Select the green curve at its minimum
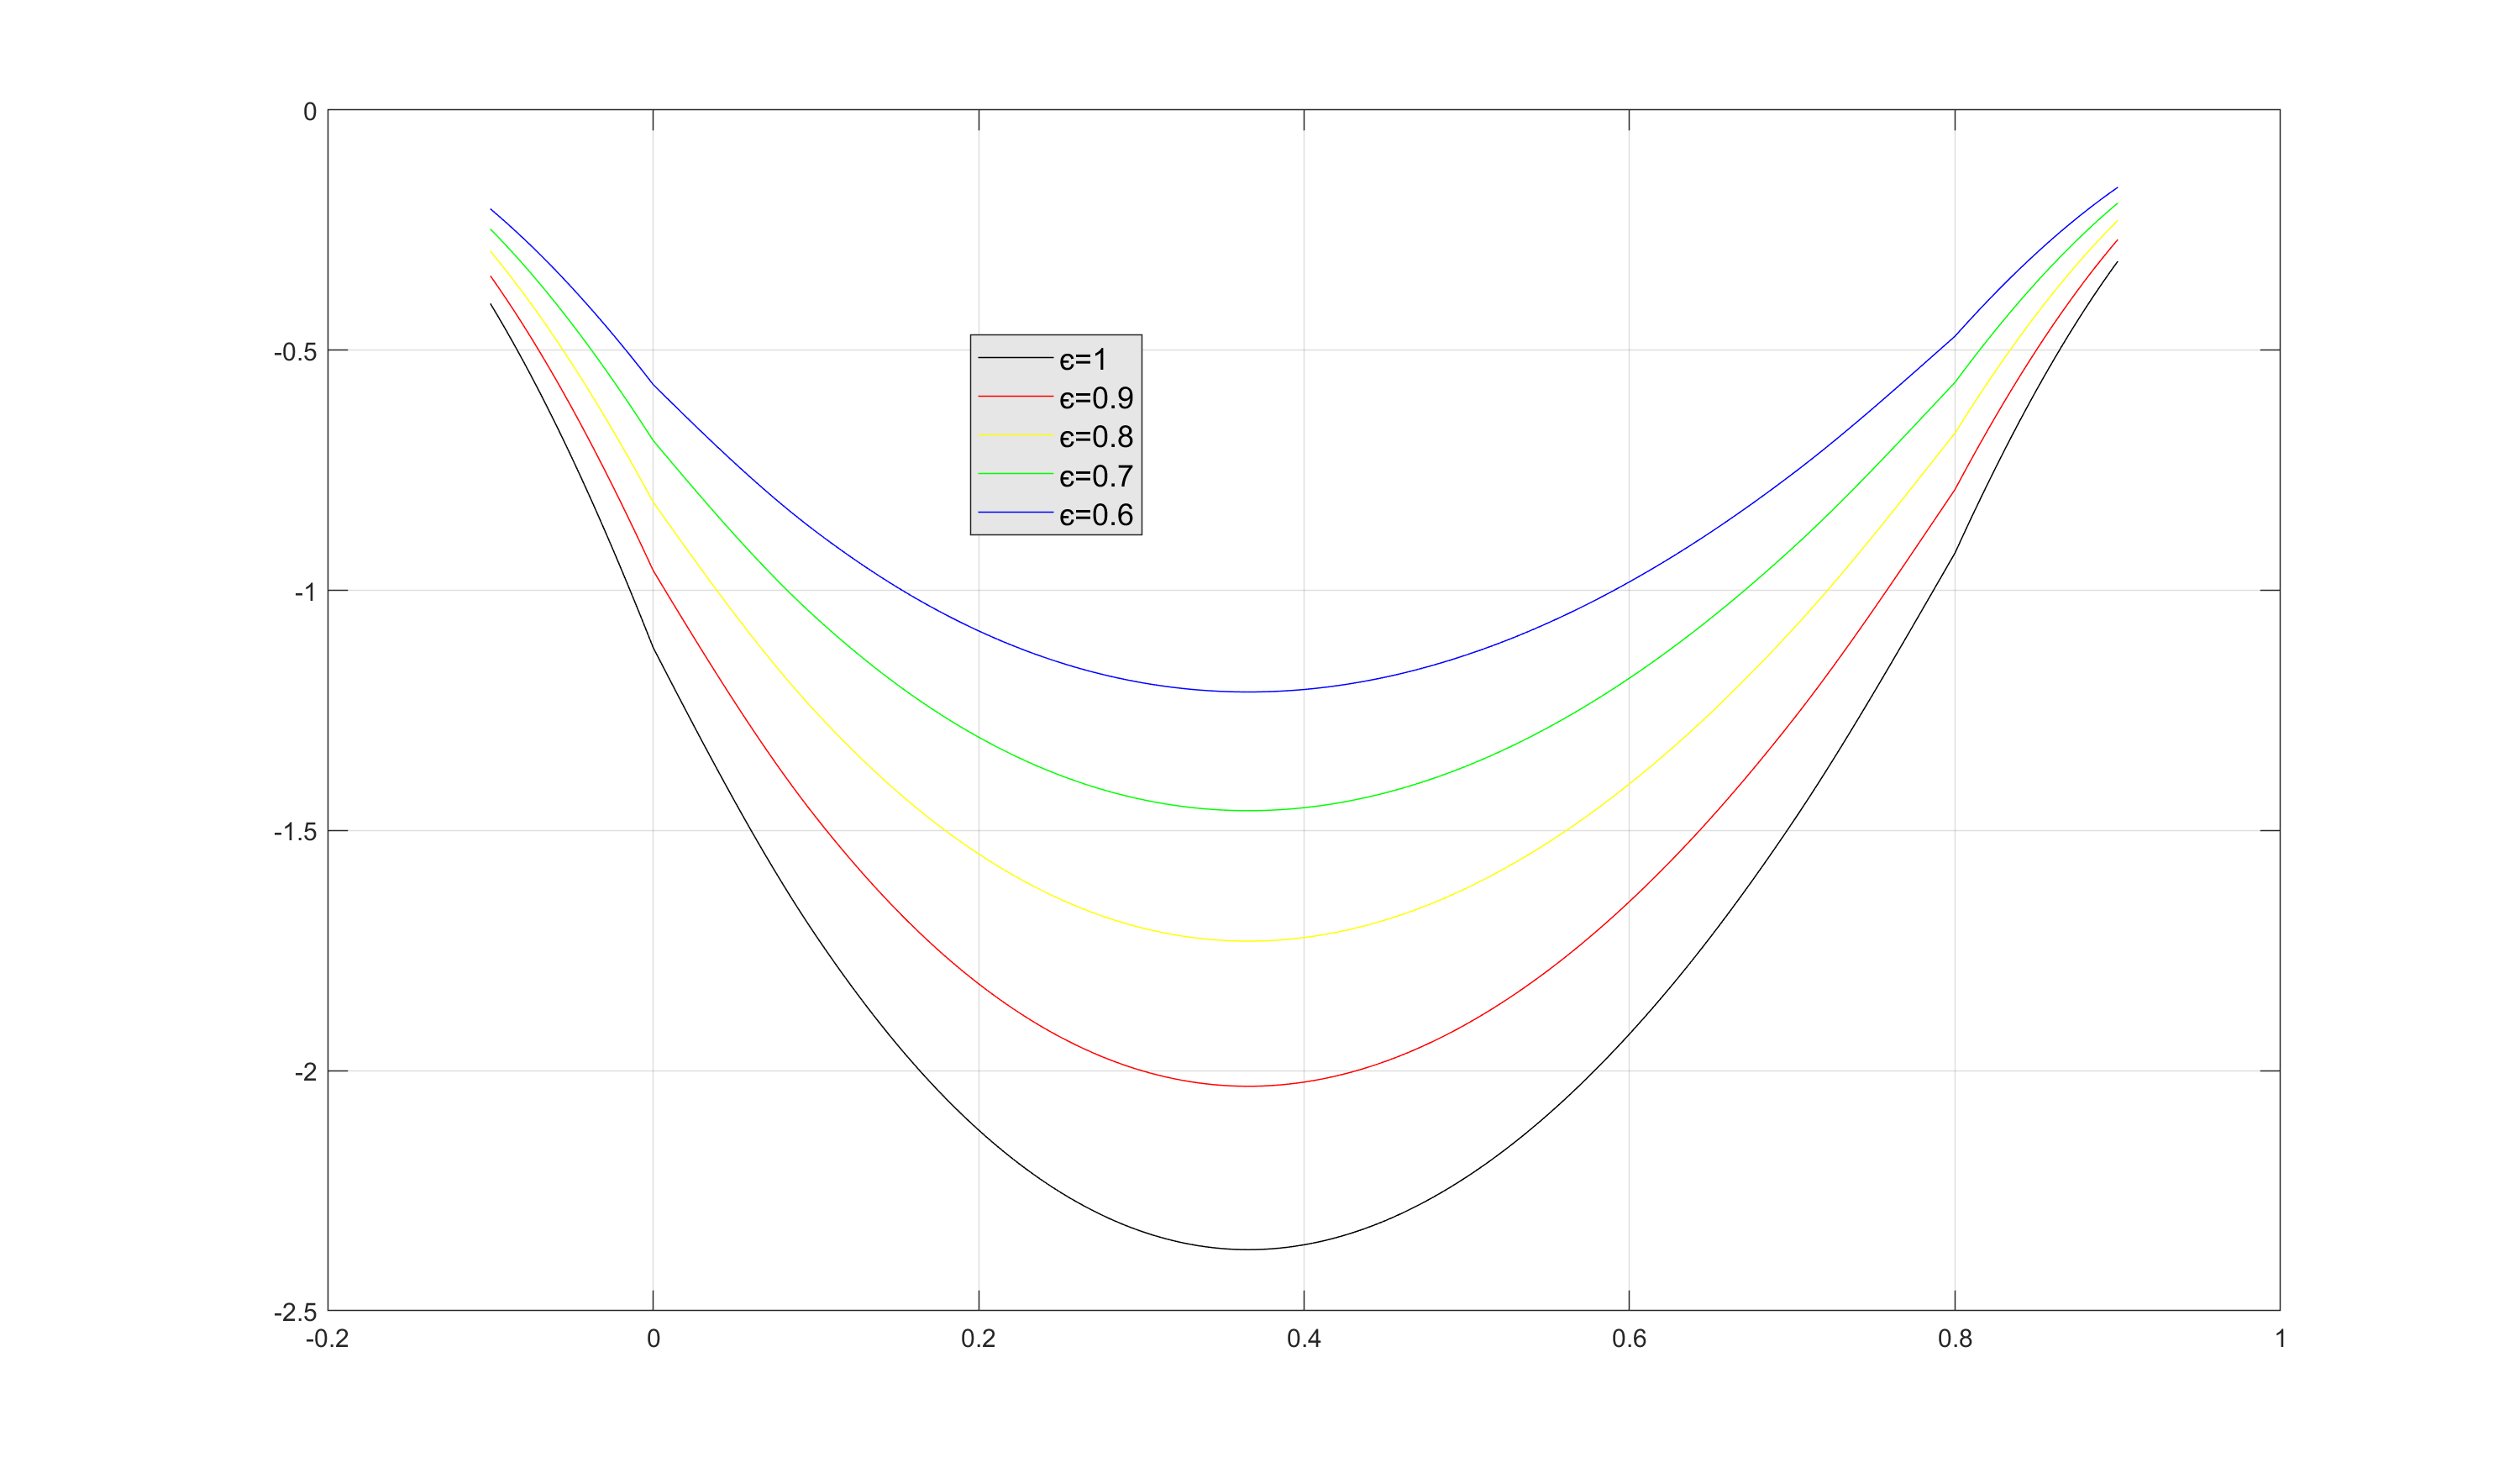The image size is (2520, 1473). [1248, 810]
